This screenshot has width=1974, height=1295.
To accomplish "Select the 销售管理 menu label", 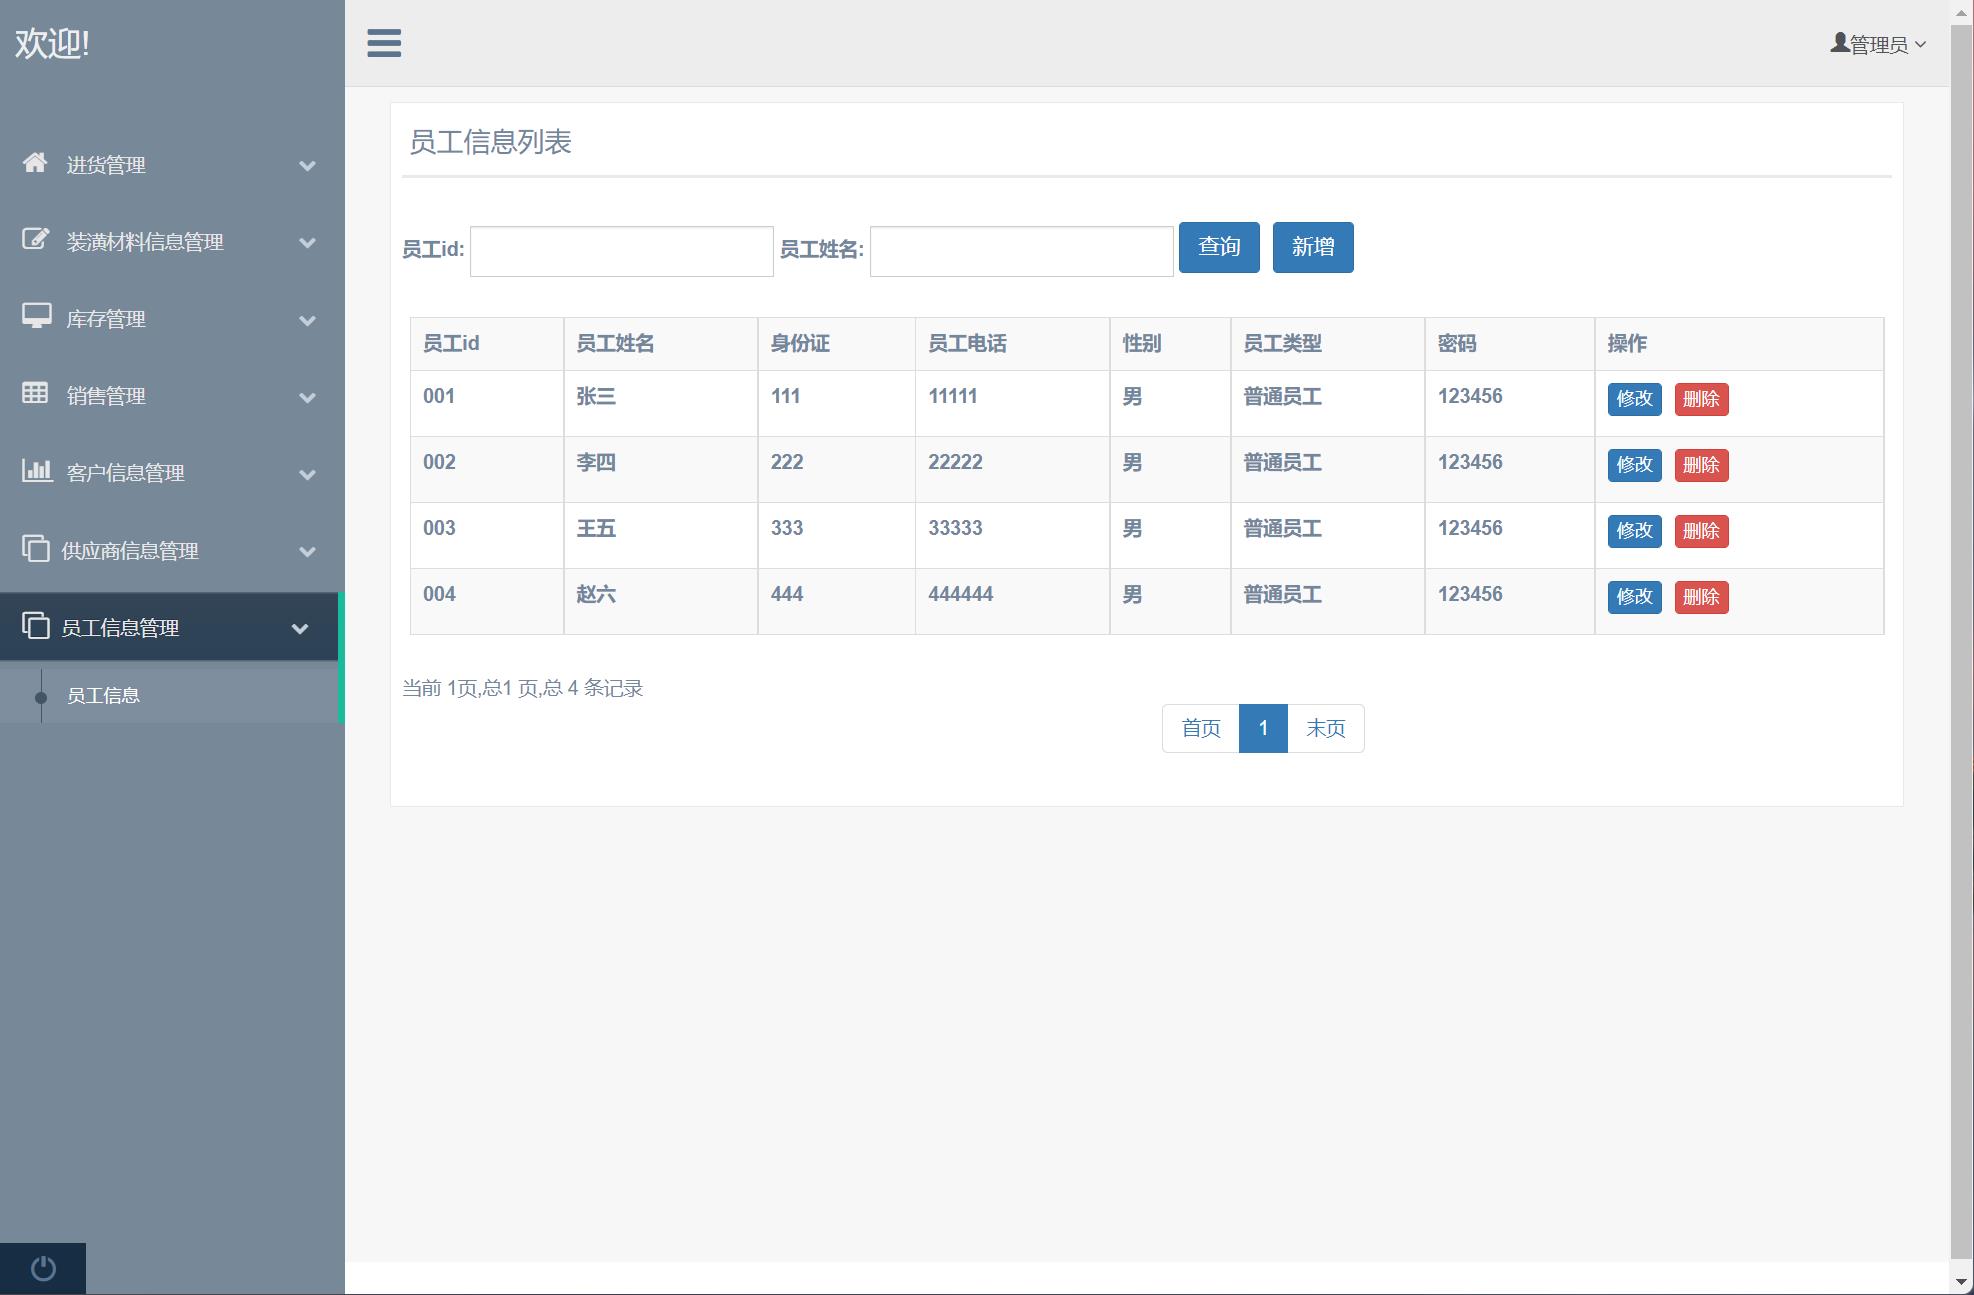I will 106,396.
